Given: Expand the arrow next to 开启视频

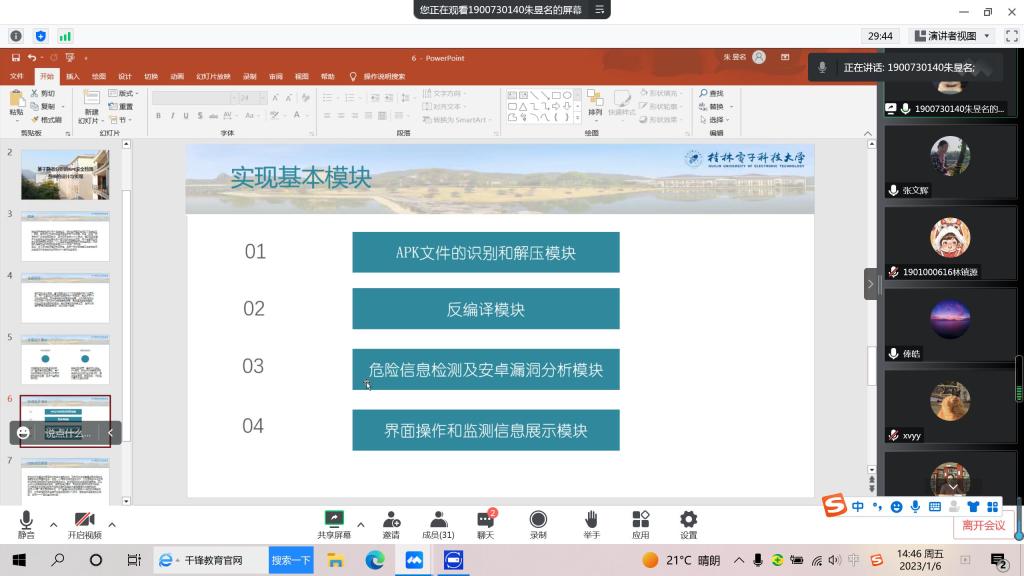Looking at the screenshot, I should (x=112, y=524).
